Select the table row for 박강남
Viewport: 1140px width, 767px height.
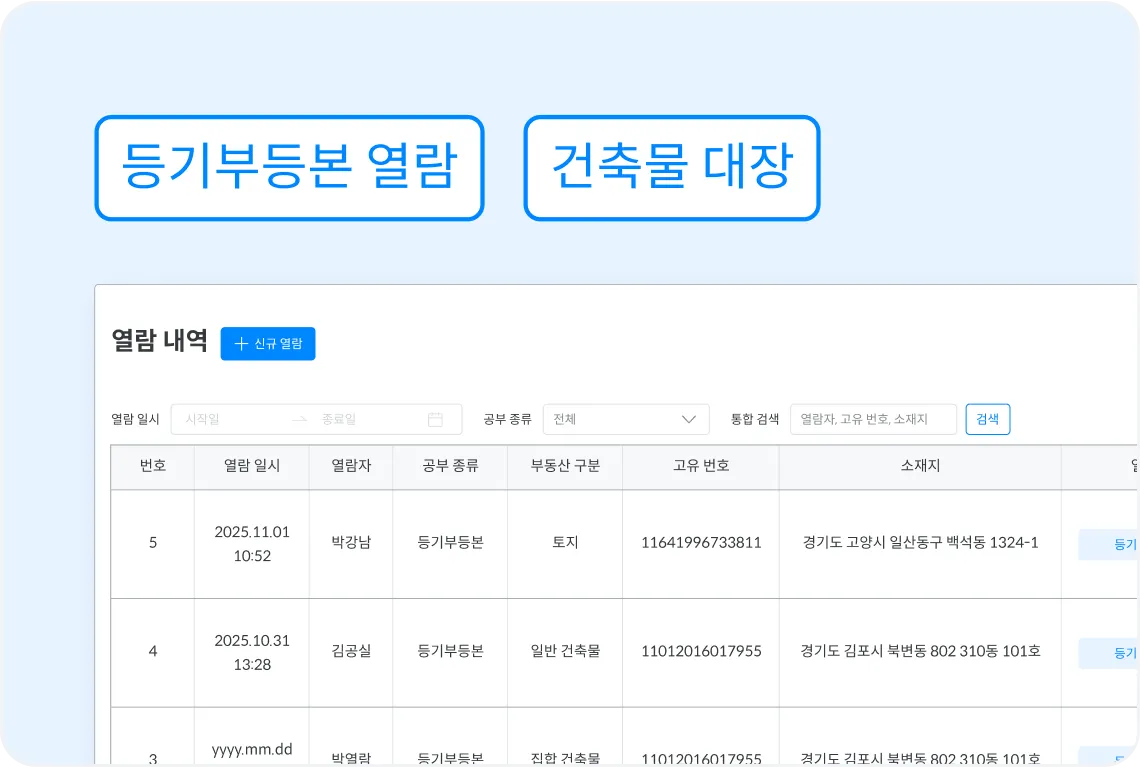tap(565, 544)
